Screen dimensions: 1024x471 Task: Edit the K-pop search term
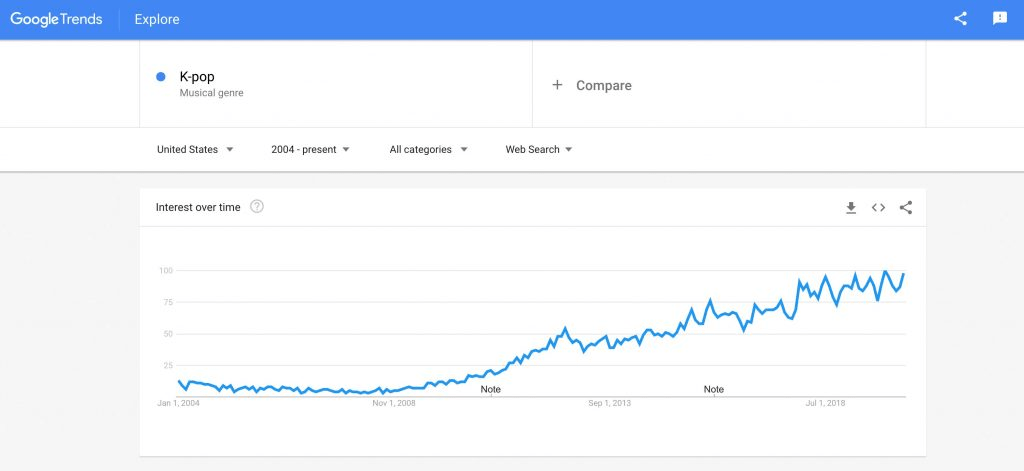pos(197,77)
